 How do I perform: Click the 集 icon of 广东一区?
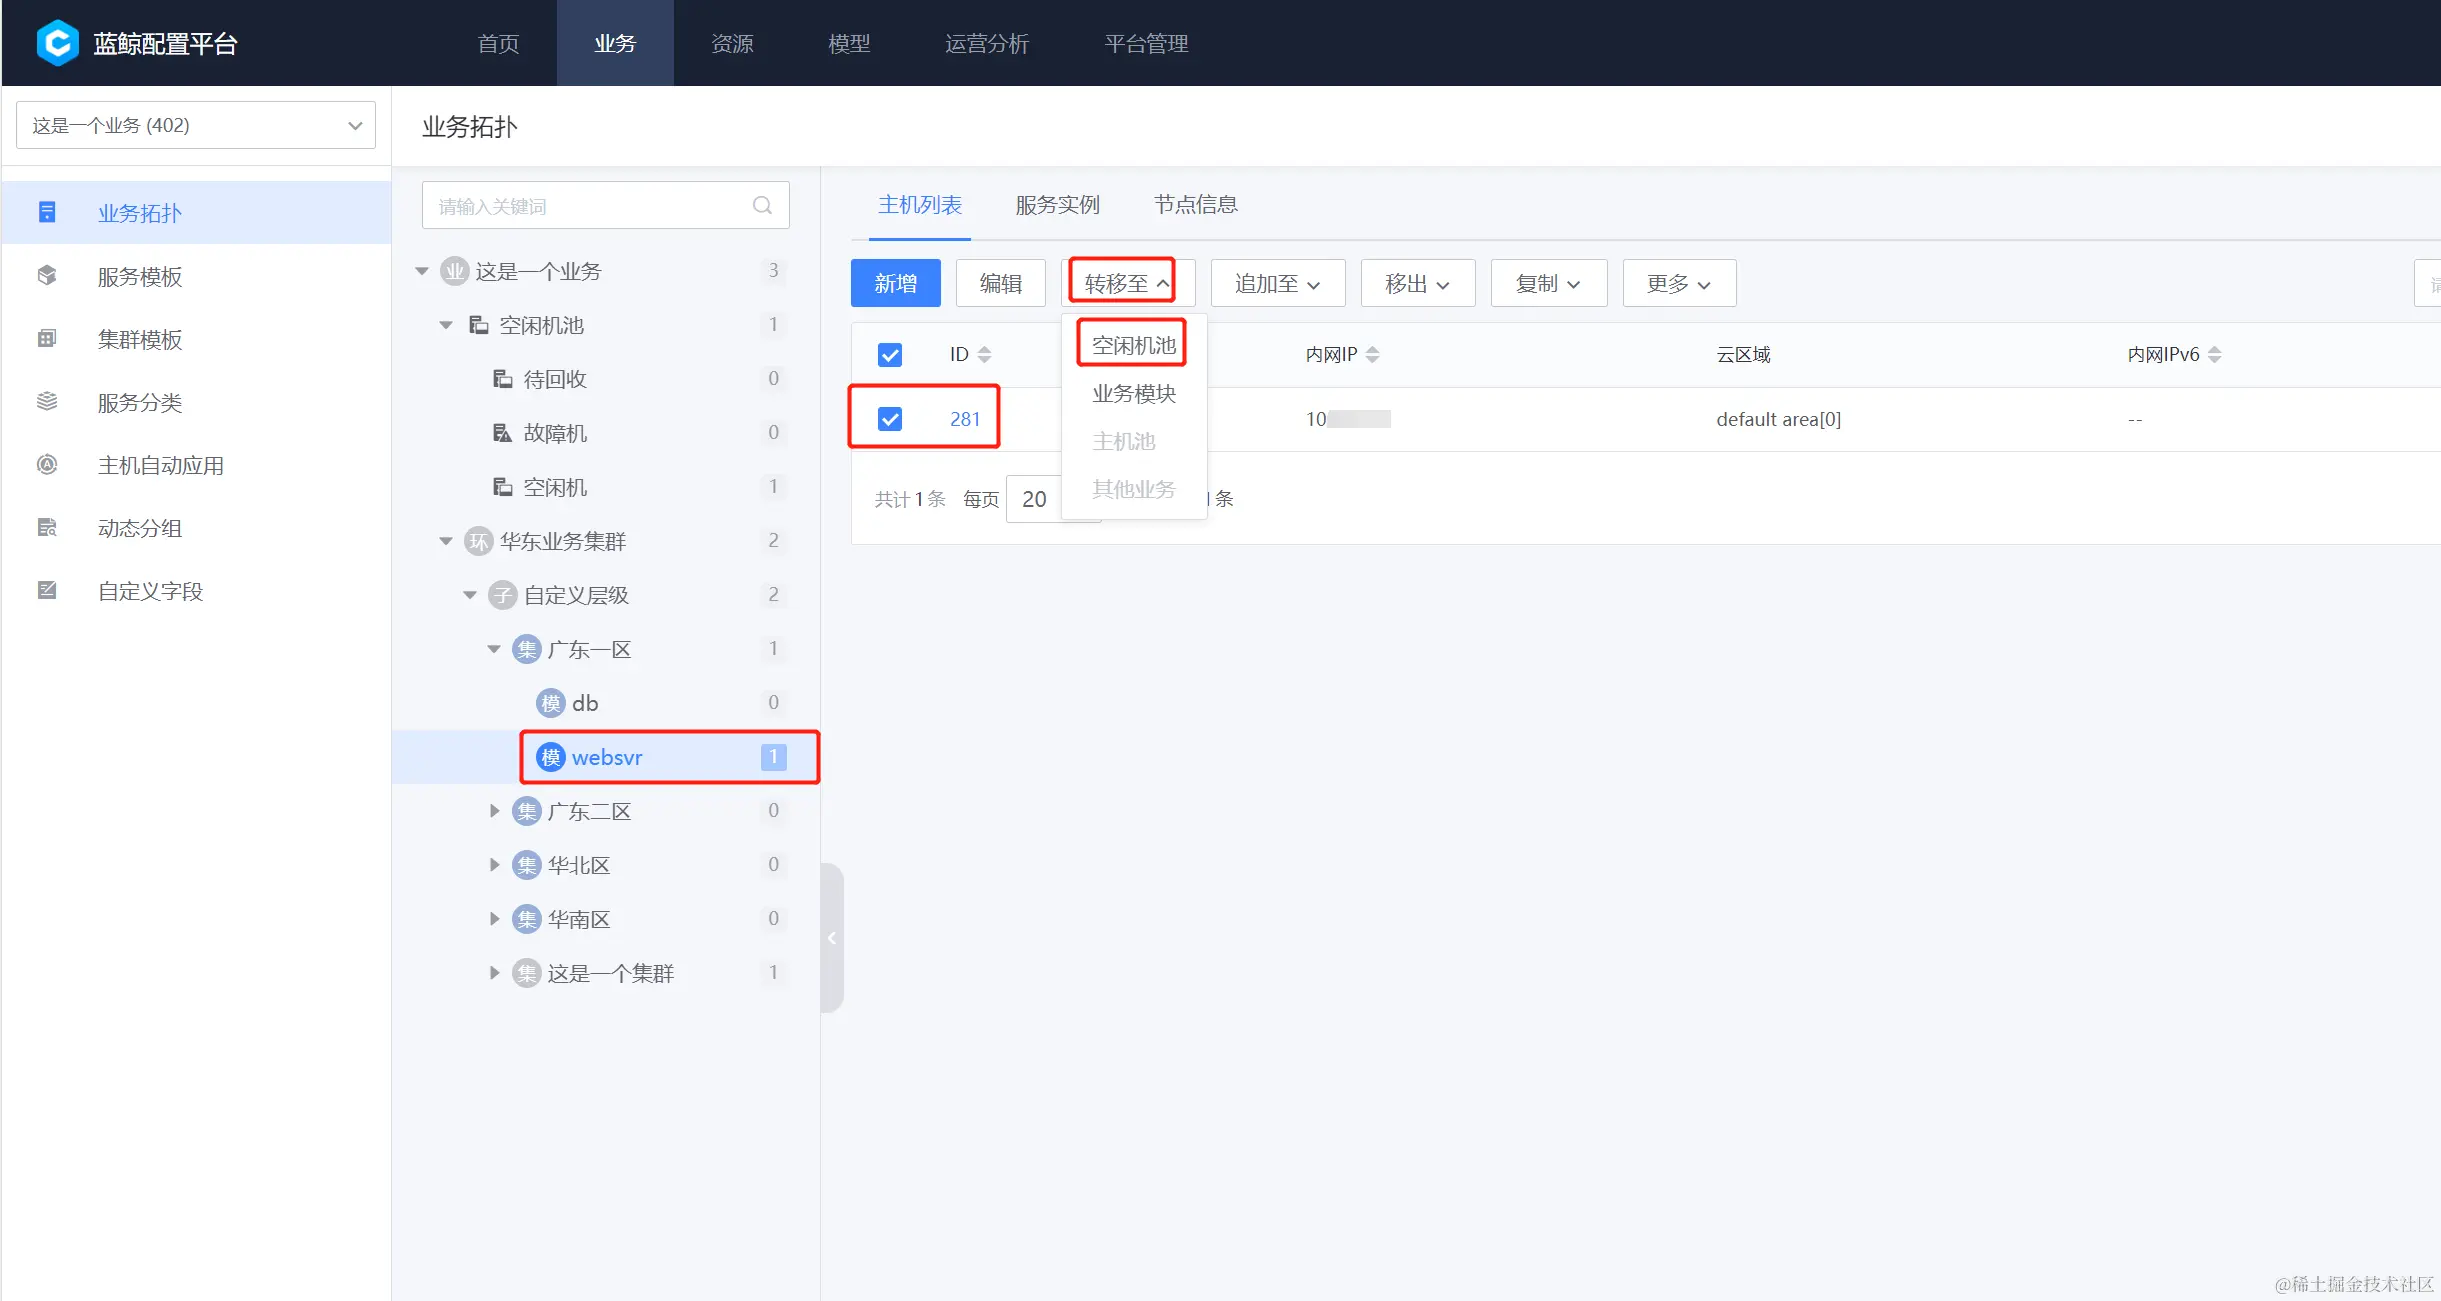point(527,649)
